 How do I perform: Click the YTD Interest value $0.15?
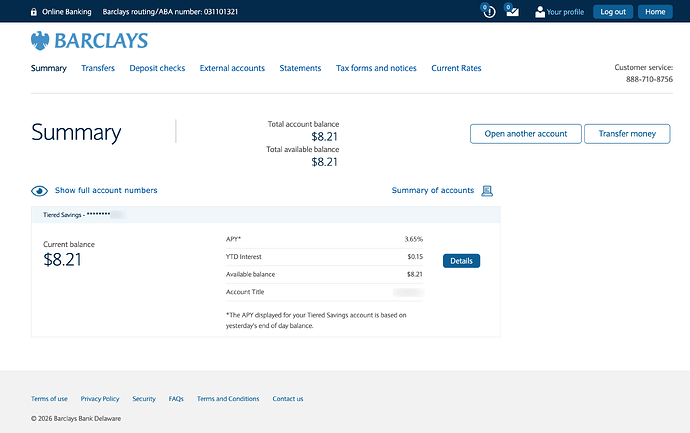coord(415,257)
